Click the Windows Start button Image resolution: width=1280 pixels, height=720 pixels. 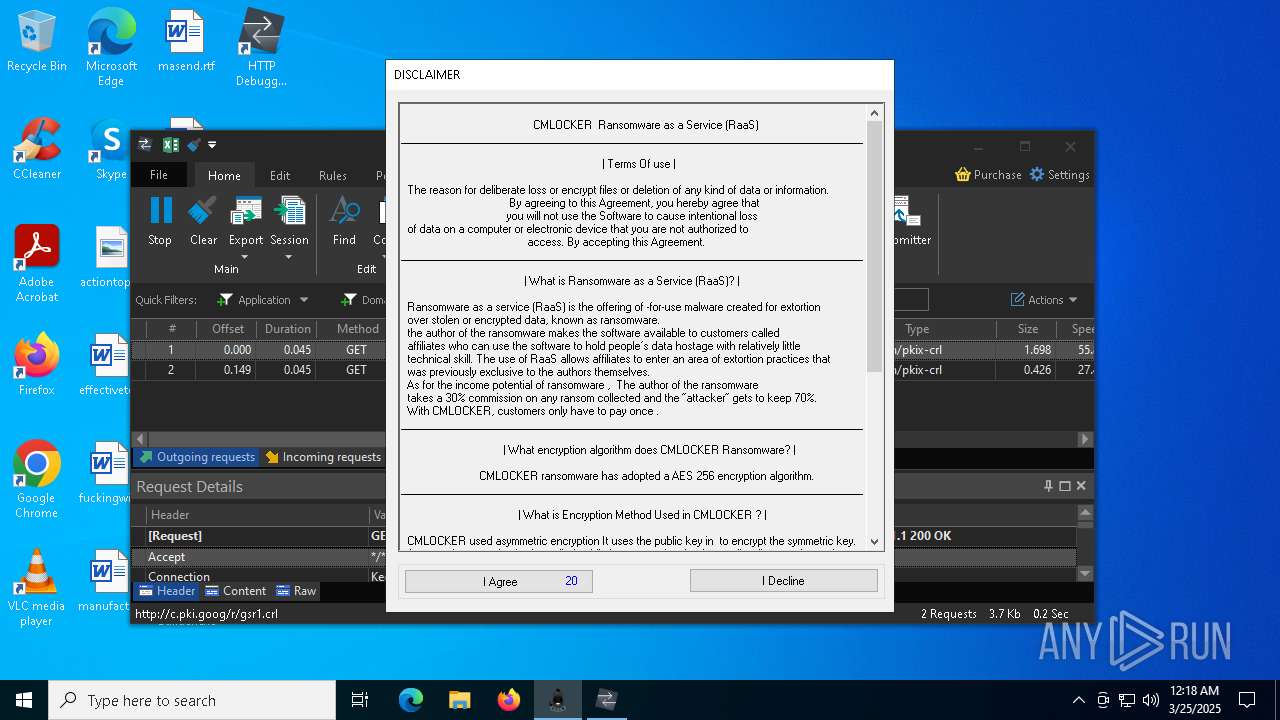24,700
